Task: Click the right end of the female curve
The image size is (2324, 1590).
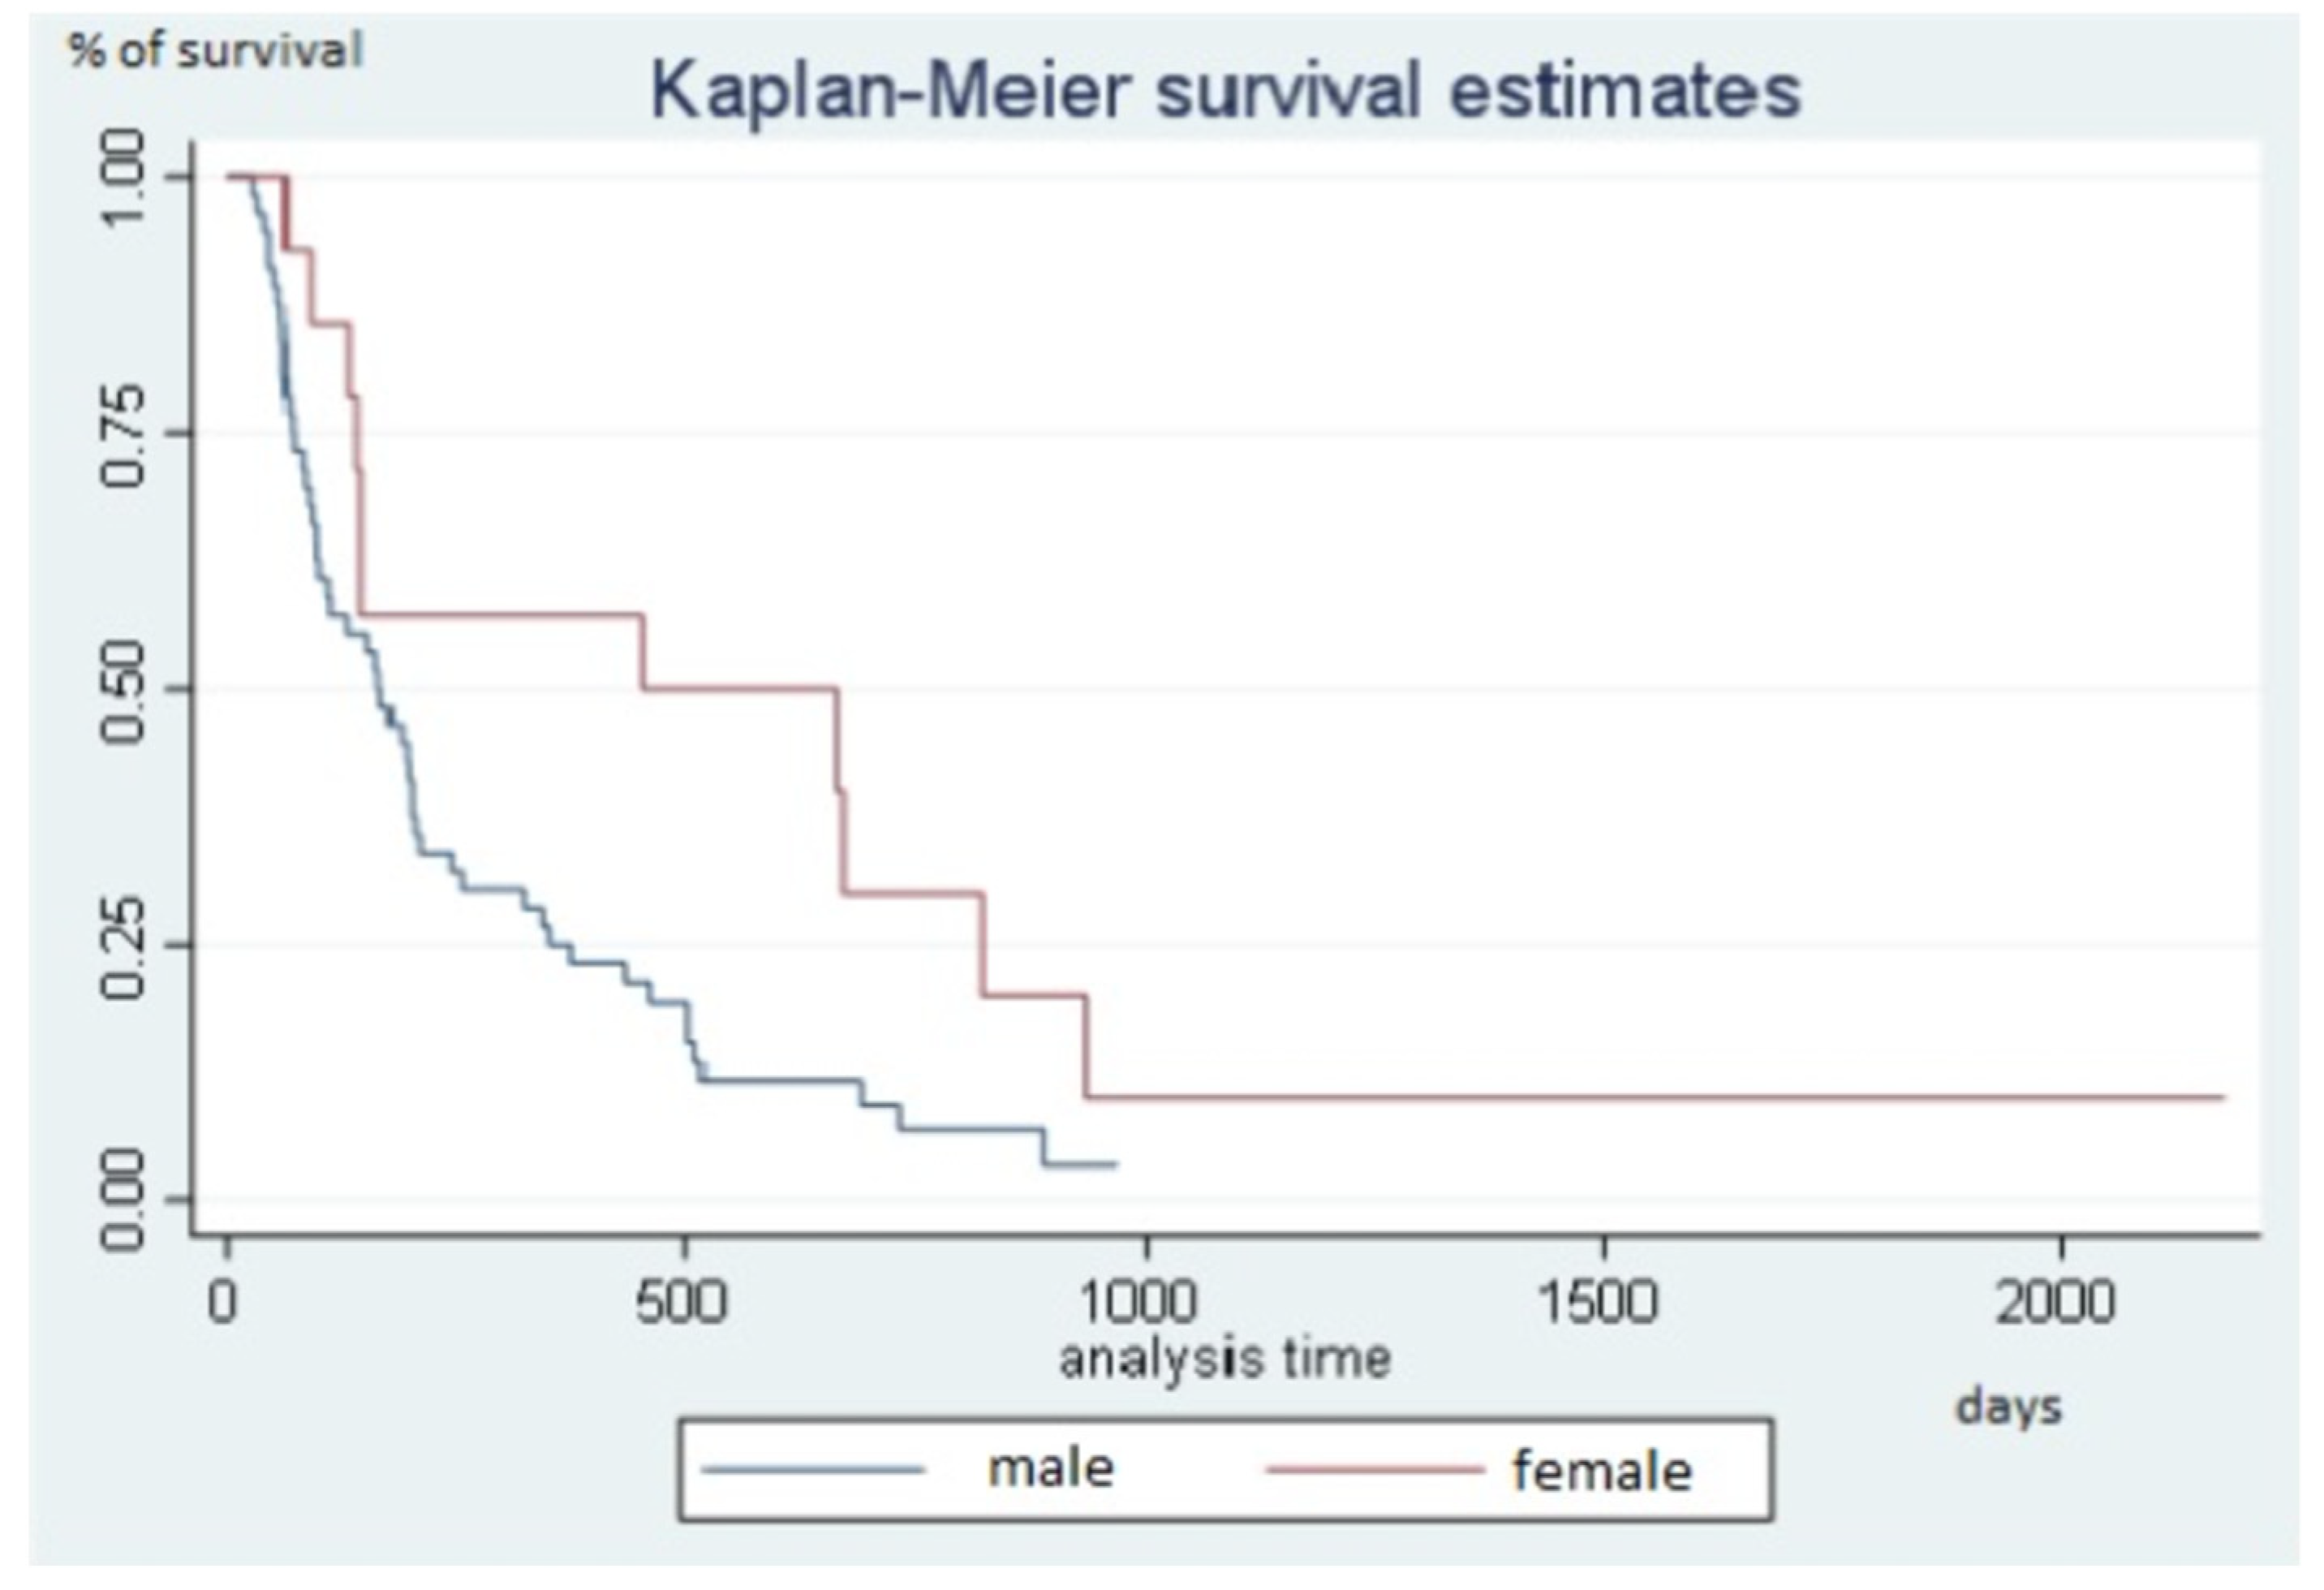Action: pyautogui.click(x=2220, y=1097)
